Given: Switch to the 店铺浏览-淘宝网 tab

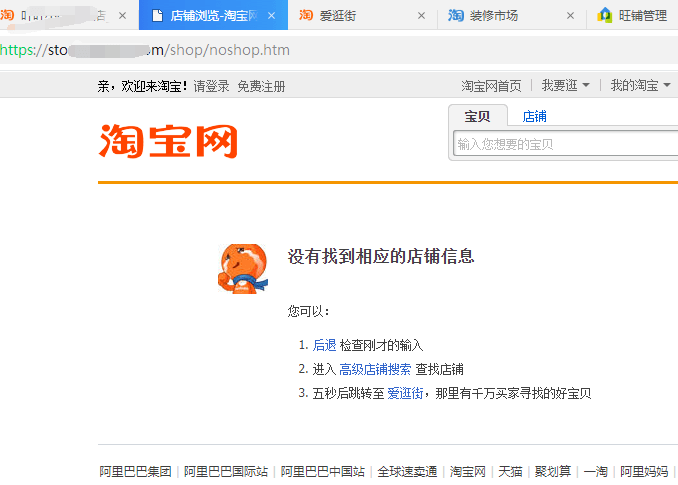Looking at the screenshot, I should [213, 15].
